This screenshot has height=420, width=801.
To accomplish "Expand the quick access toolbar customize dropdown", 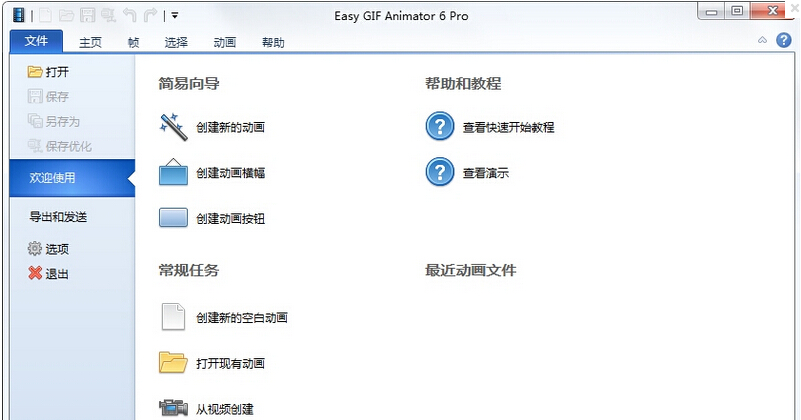I will 175,15.
